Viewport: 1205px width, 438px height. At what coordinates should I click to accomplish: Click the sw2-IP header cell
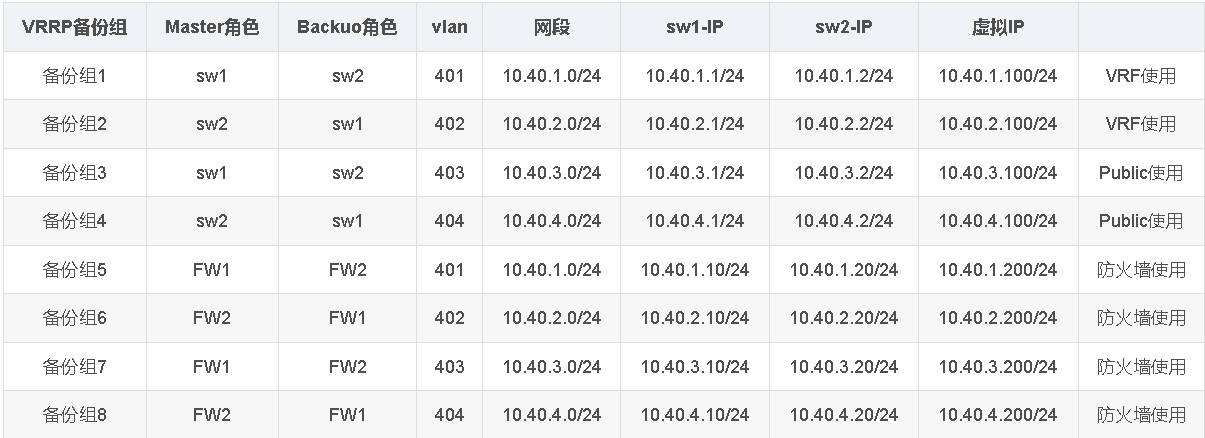coord(844,28)
